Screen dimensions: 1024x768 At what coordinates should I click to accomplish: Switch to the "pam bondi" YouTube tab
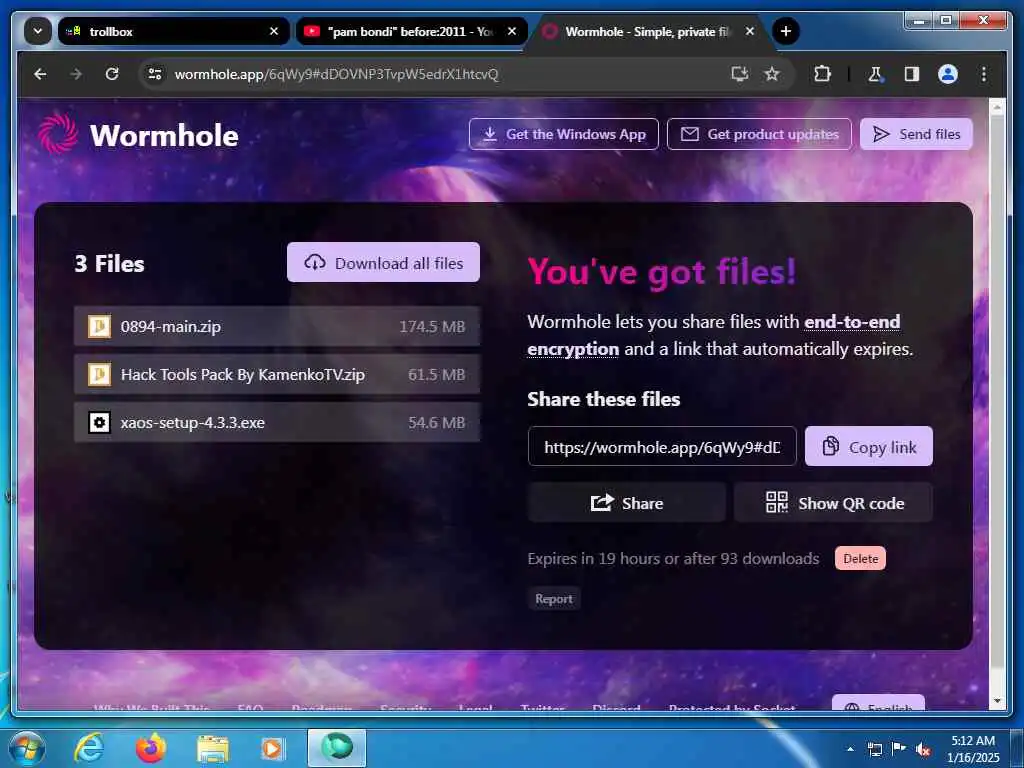pyautogui.click(x=411, y=31)
